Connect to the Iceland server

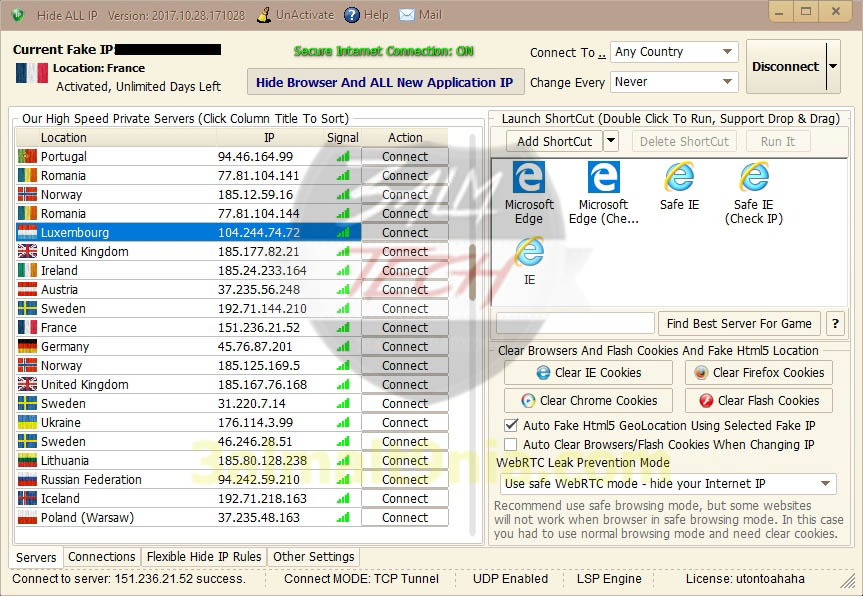click(x=405, y=498)
